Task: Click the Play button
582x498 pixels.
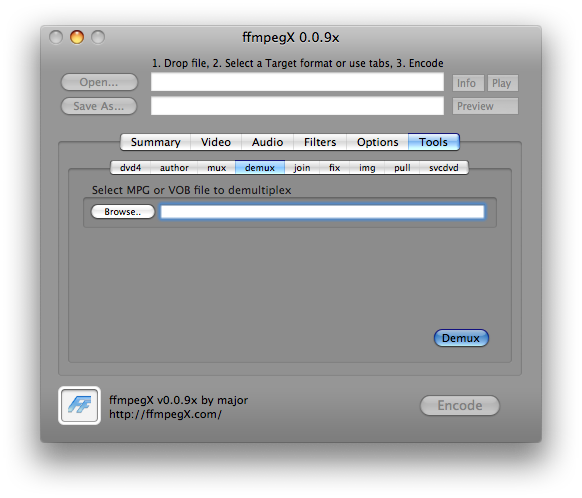Action: tap(503, 83)
